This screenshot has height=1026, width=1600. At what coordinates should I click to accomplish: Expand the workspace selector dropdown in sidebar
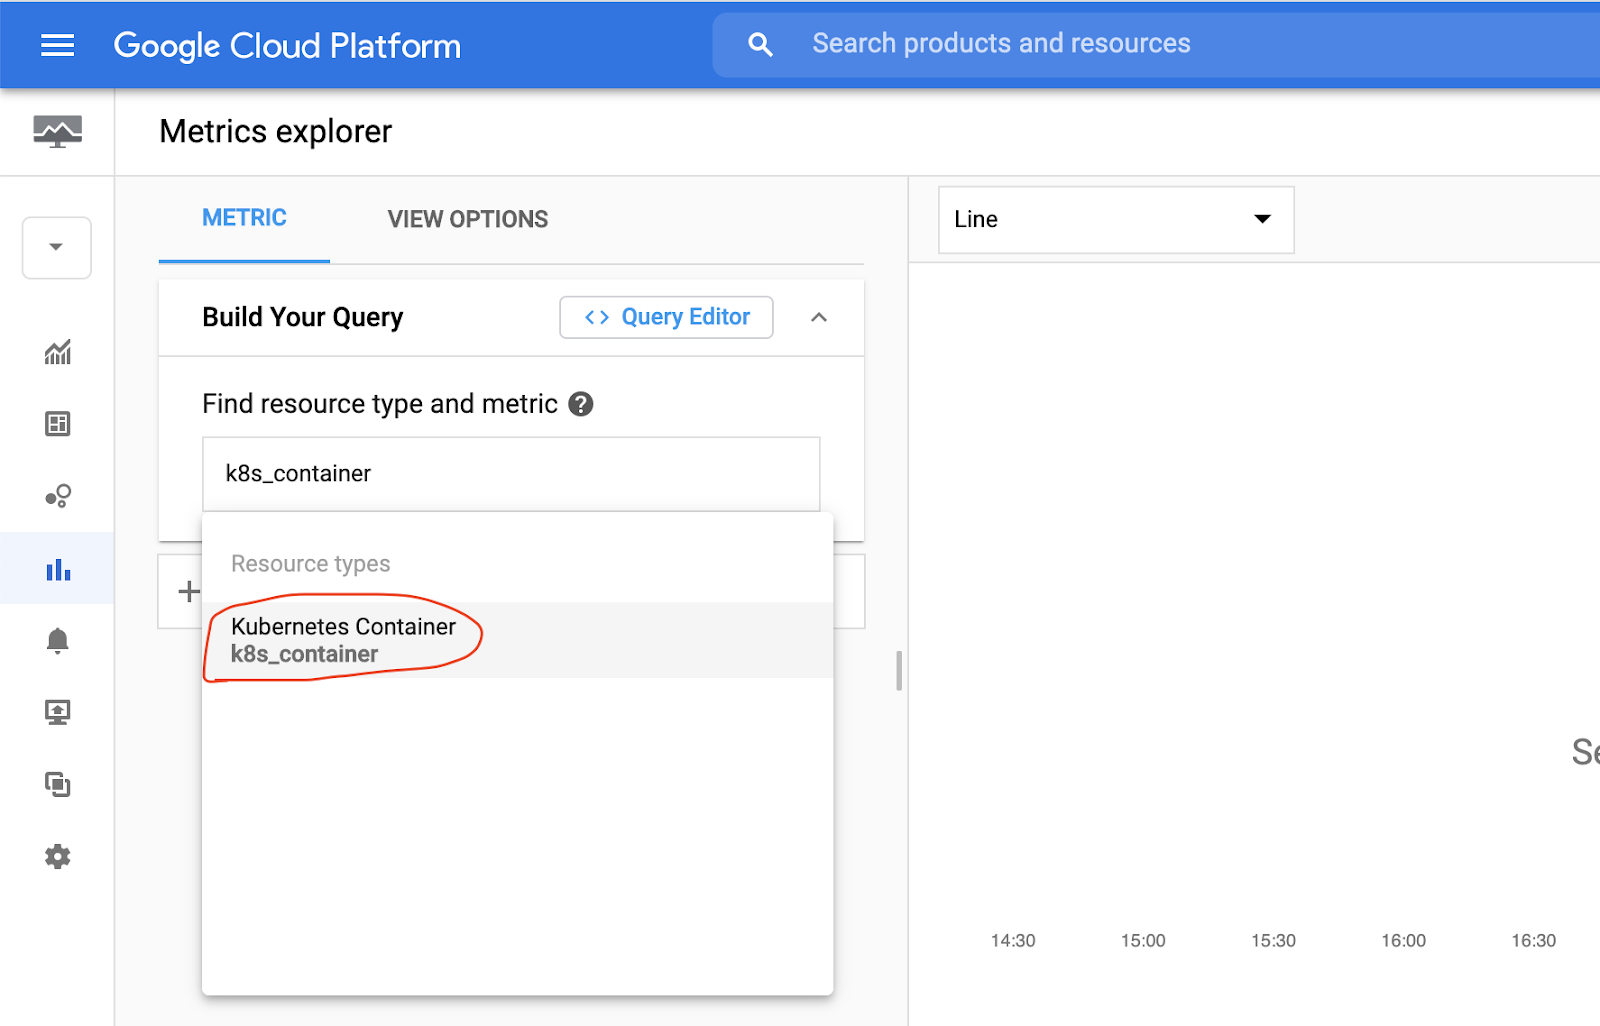57,247
